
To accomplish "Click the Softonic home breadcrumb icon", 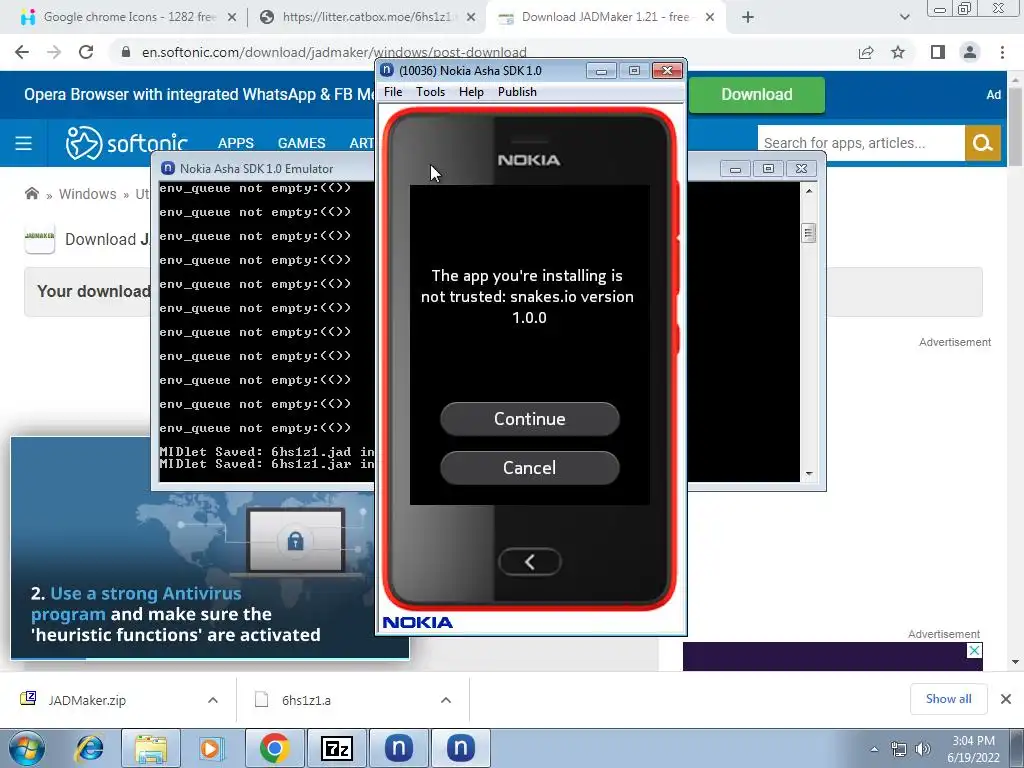I will coord(31,193).
